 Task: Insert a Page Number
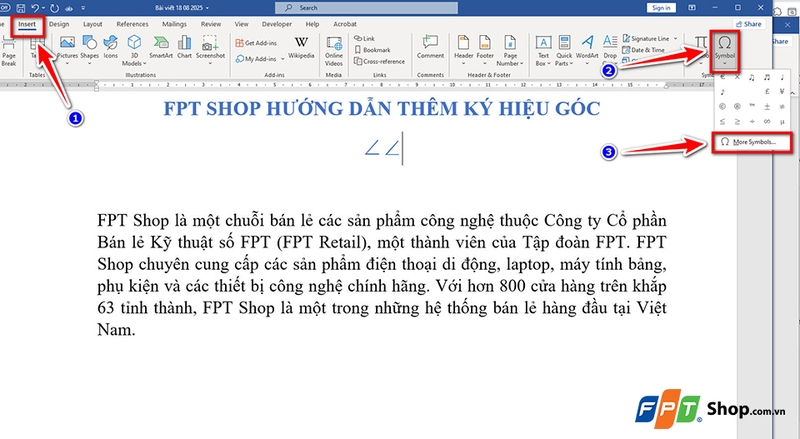tap(510, 51)
